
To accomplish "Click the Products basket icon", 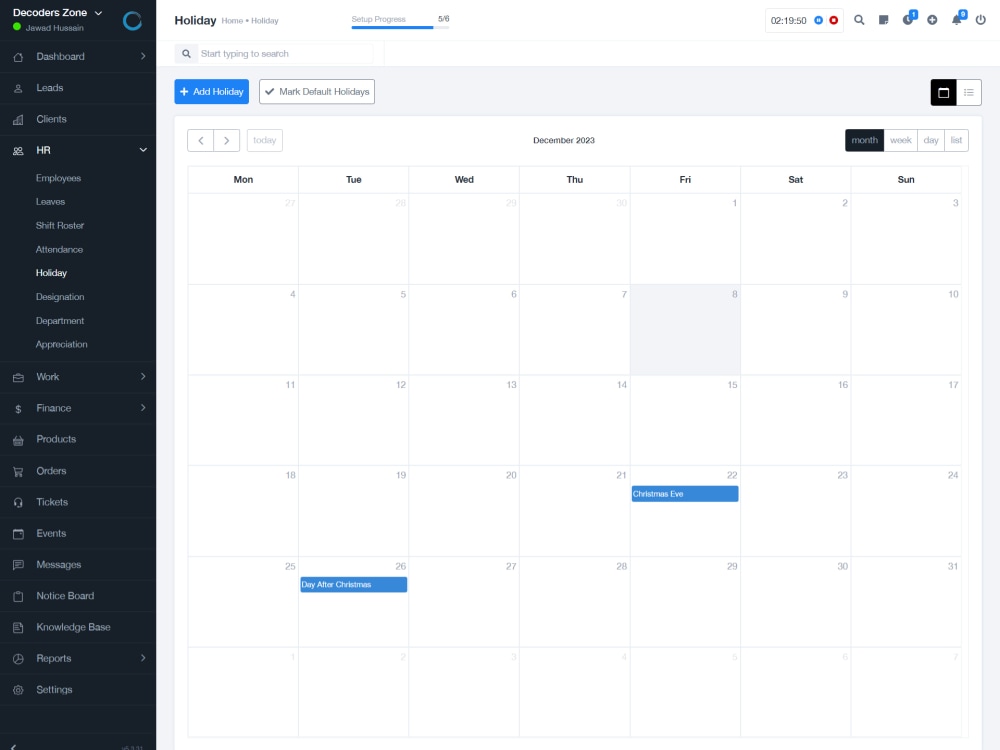I will pyautogui.click(x=18, y=440).
